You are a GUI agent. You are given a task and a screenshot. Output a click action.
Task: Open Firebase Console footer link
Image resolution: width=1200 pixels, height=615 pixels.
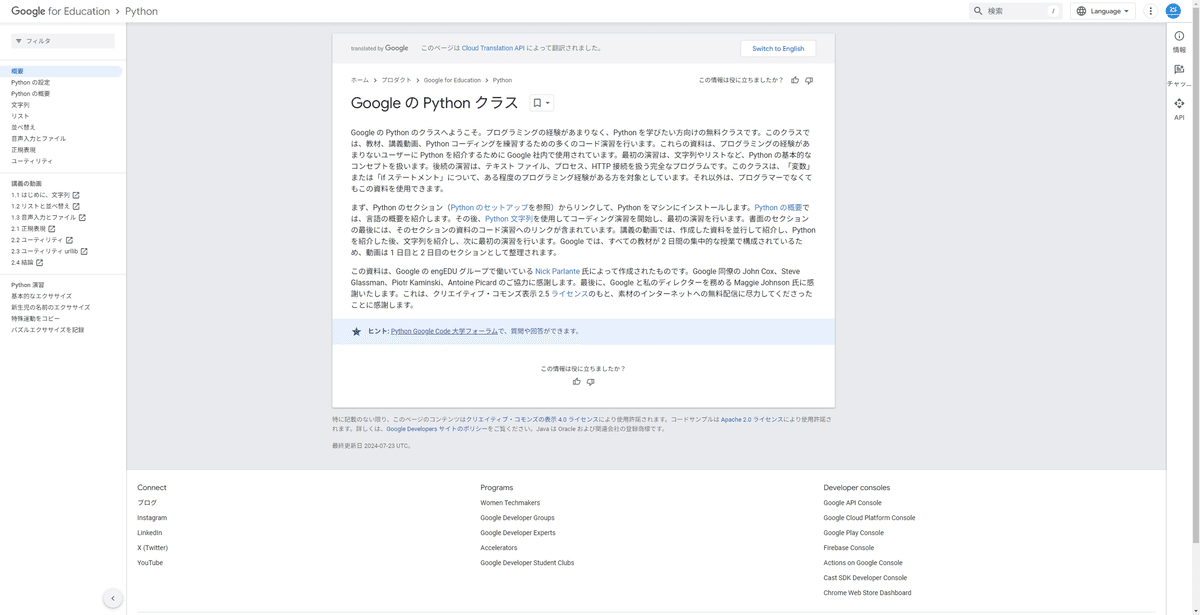(x=849, y=548)
